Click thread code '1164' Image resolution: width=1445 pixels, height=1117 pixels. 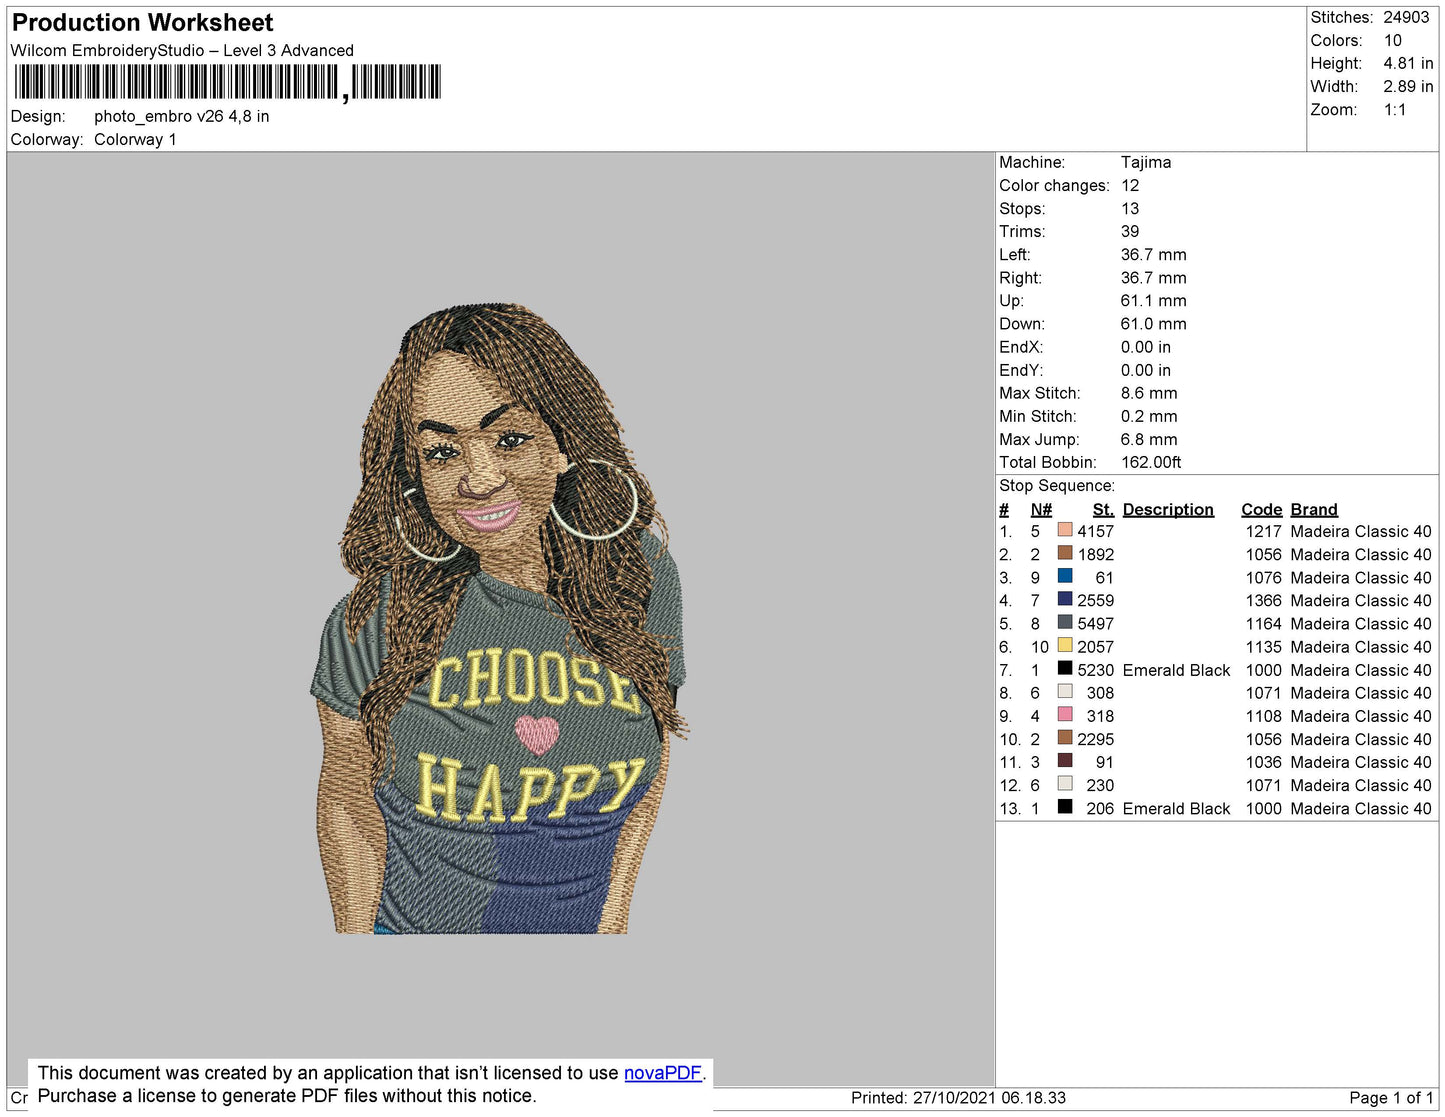coord(1263,623)
